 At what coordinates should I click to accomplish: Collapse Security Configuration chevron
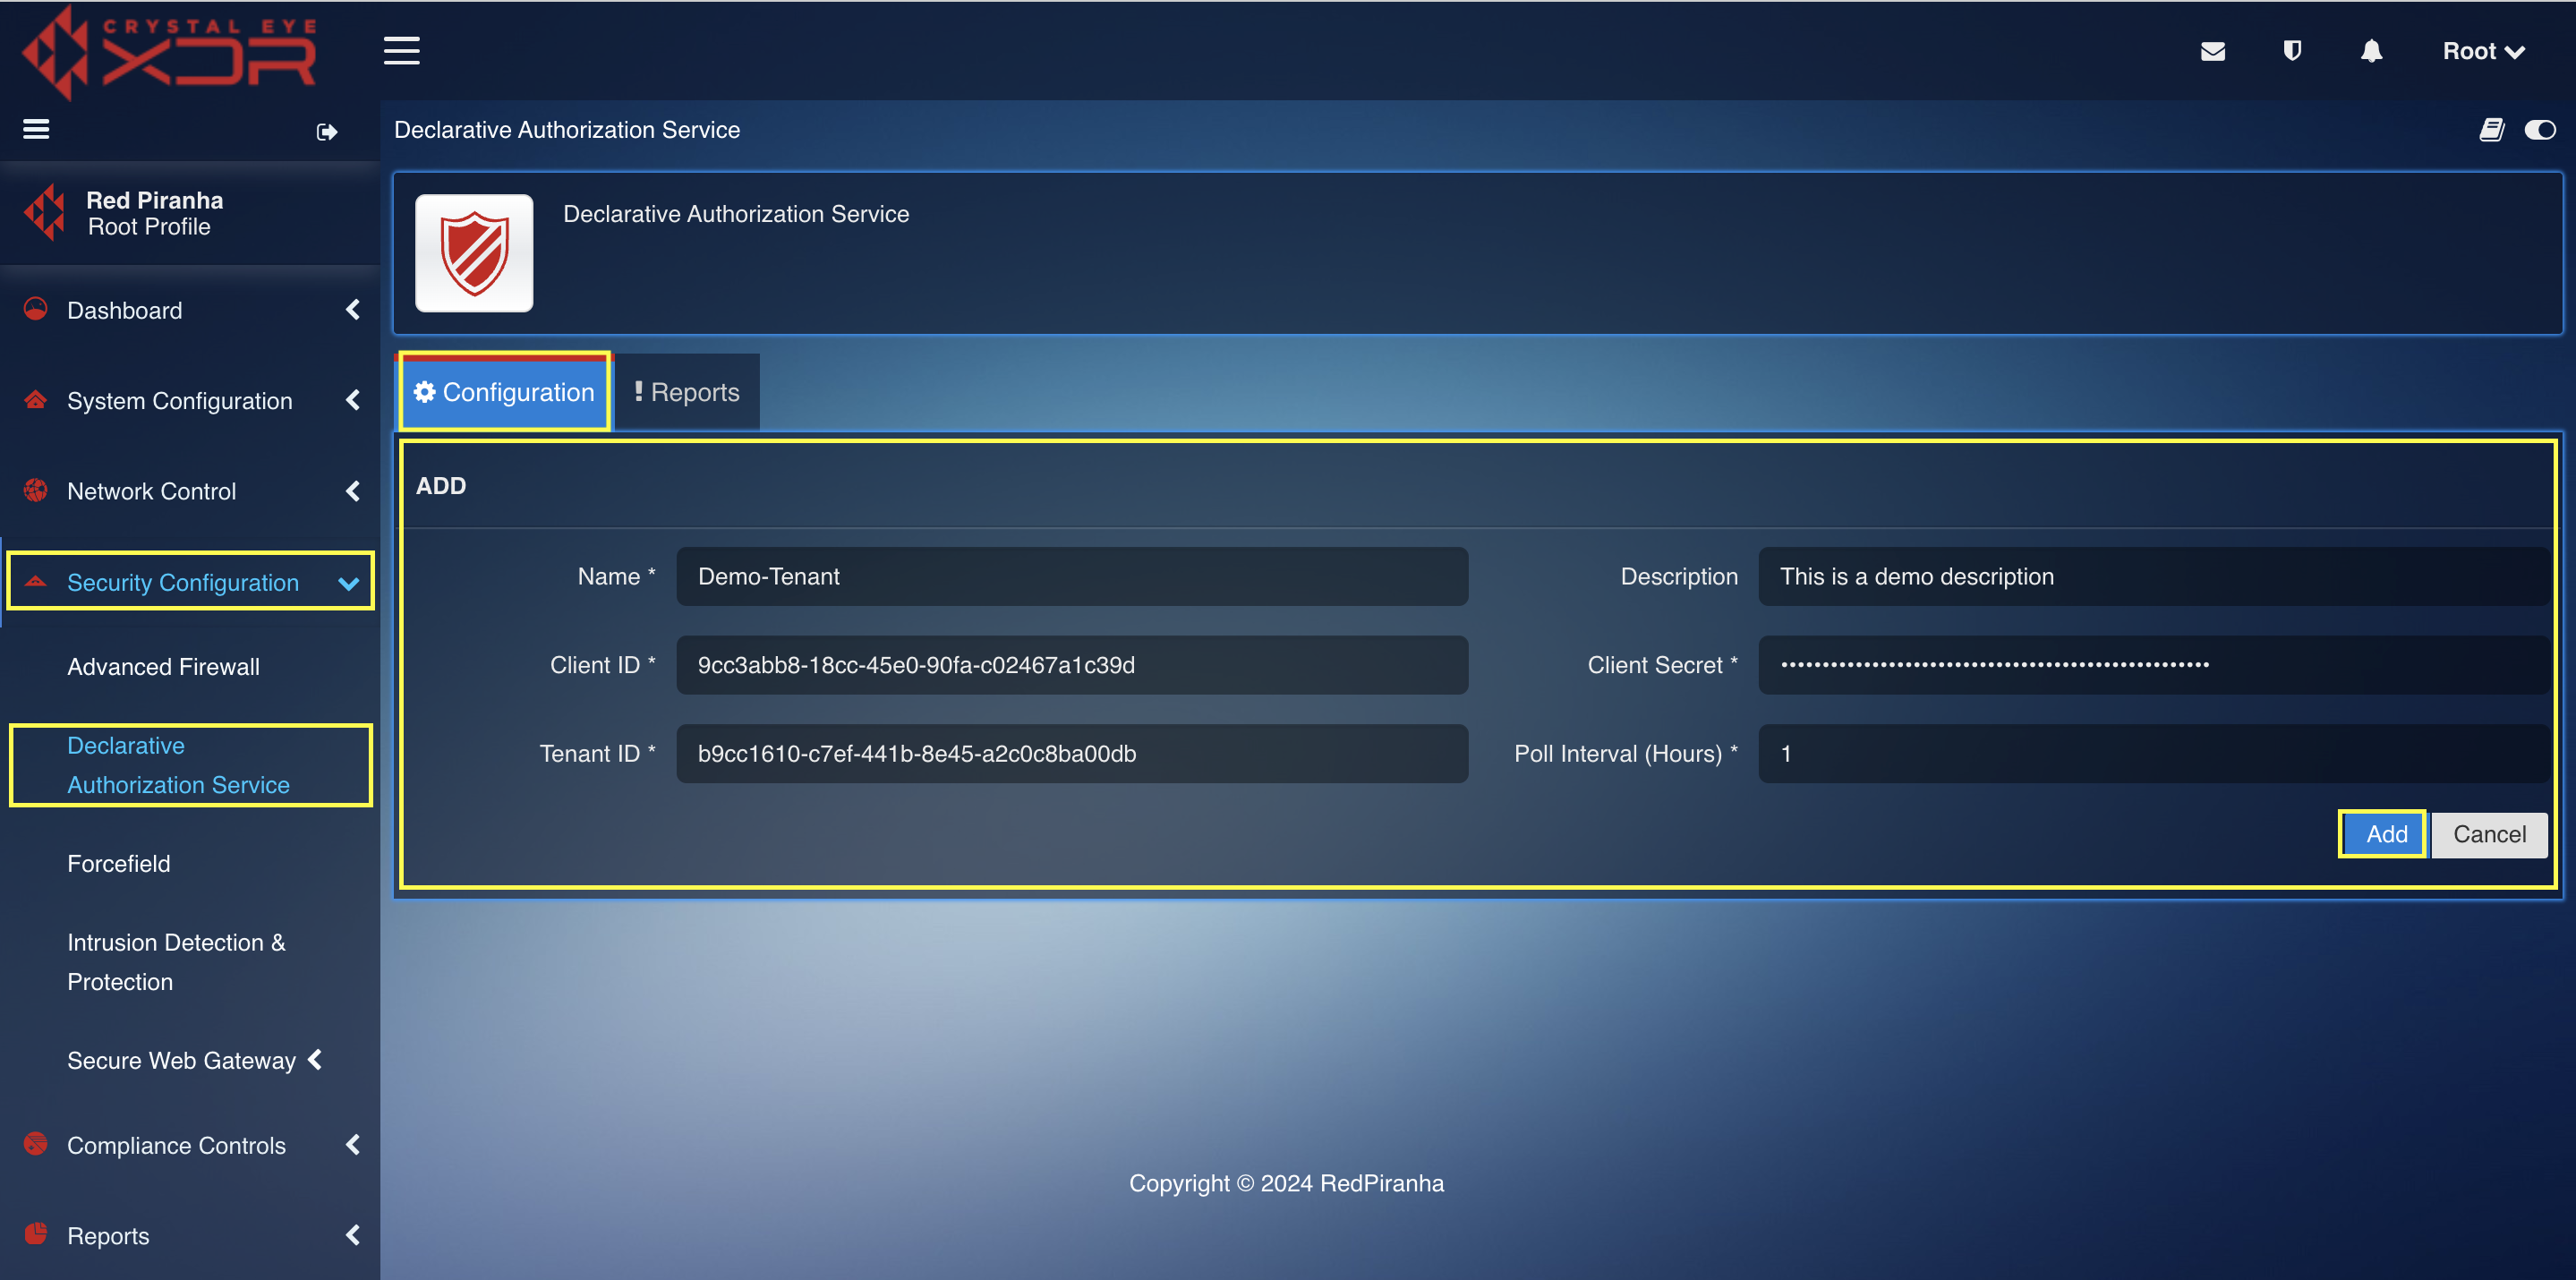tap(348, 583)
